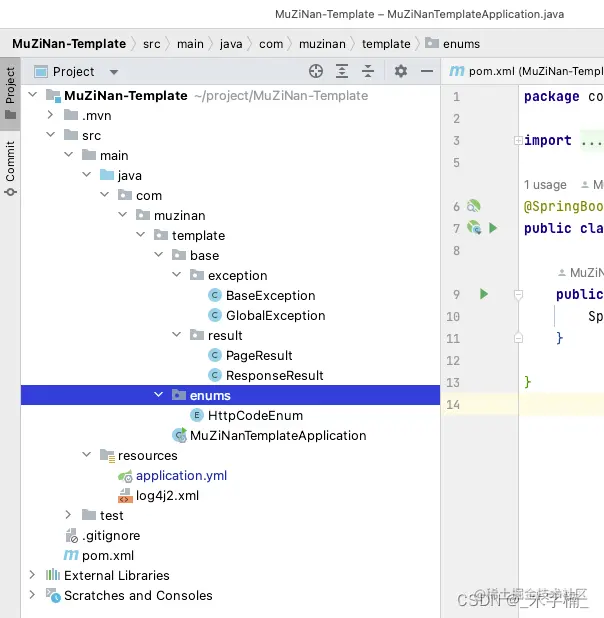Select GlobalException class file
This screenshot has height=618, width=604.
pos(276,315)
